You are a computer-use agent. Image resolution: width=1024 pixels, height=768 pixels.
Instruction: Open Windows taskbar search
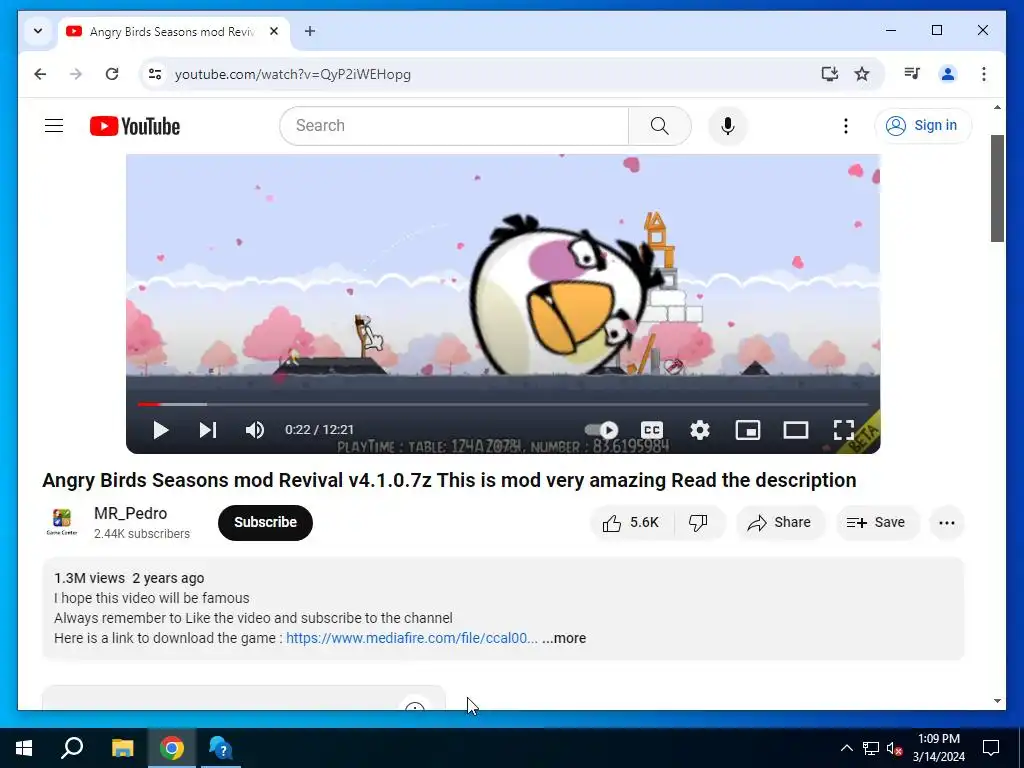point(72,748)
